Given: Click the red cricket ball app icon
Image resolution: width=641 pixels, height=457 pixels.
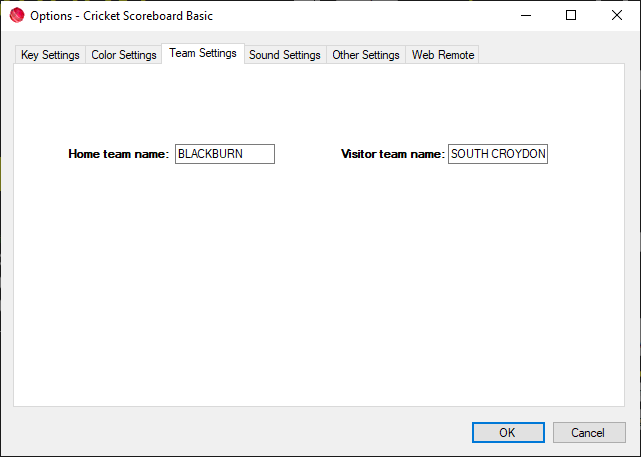Looking at the screenshot, I should coord(16,16).
